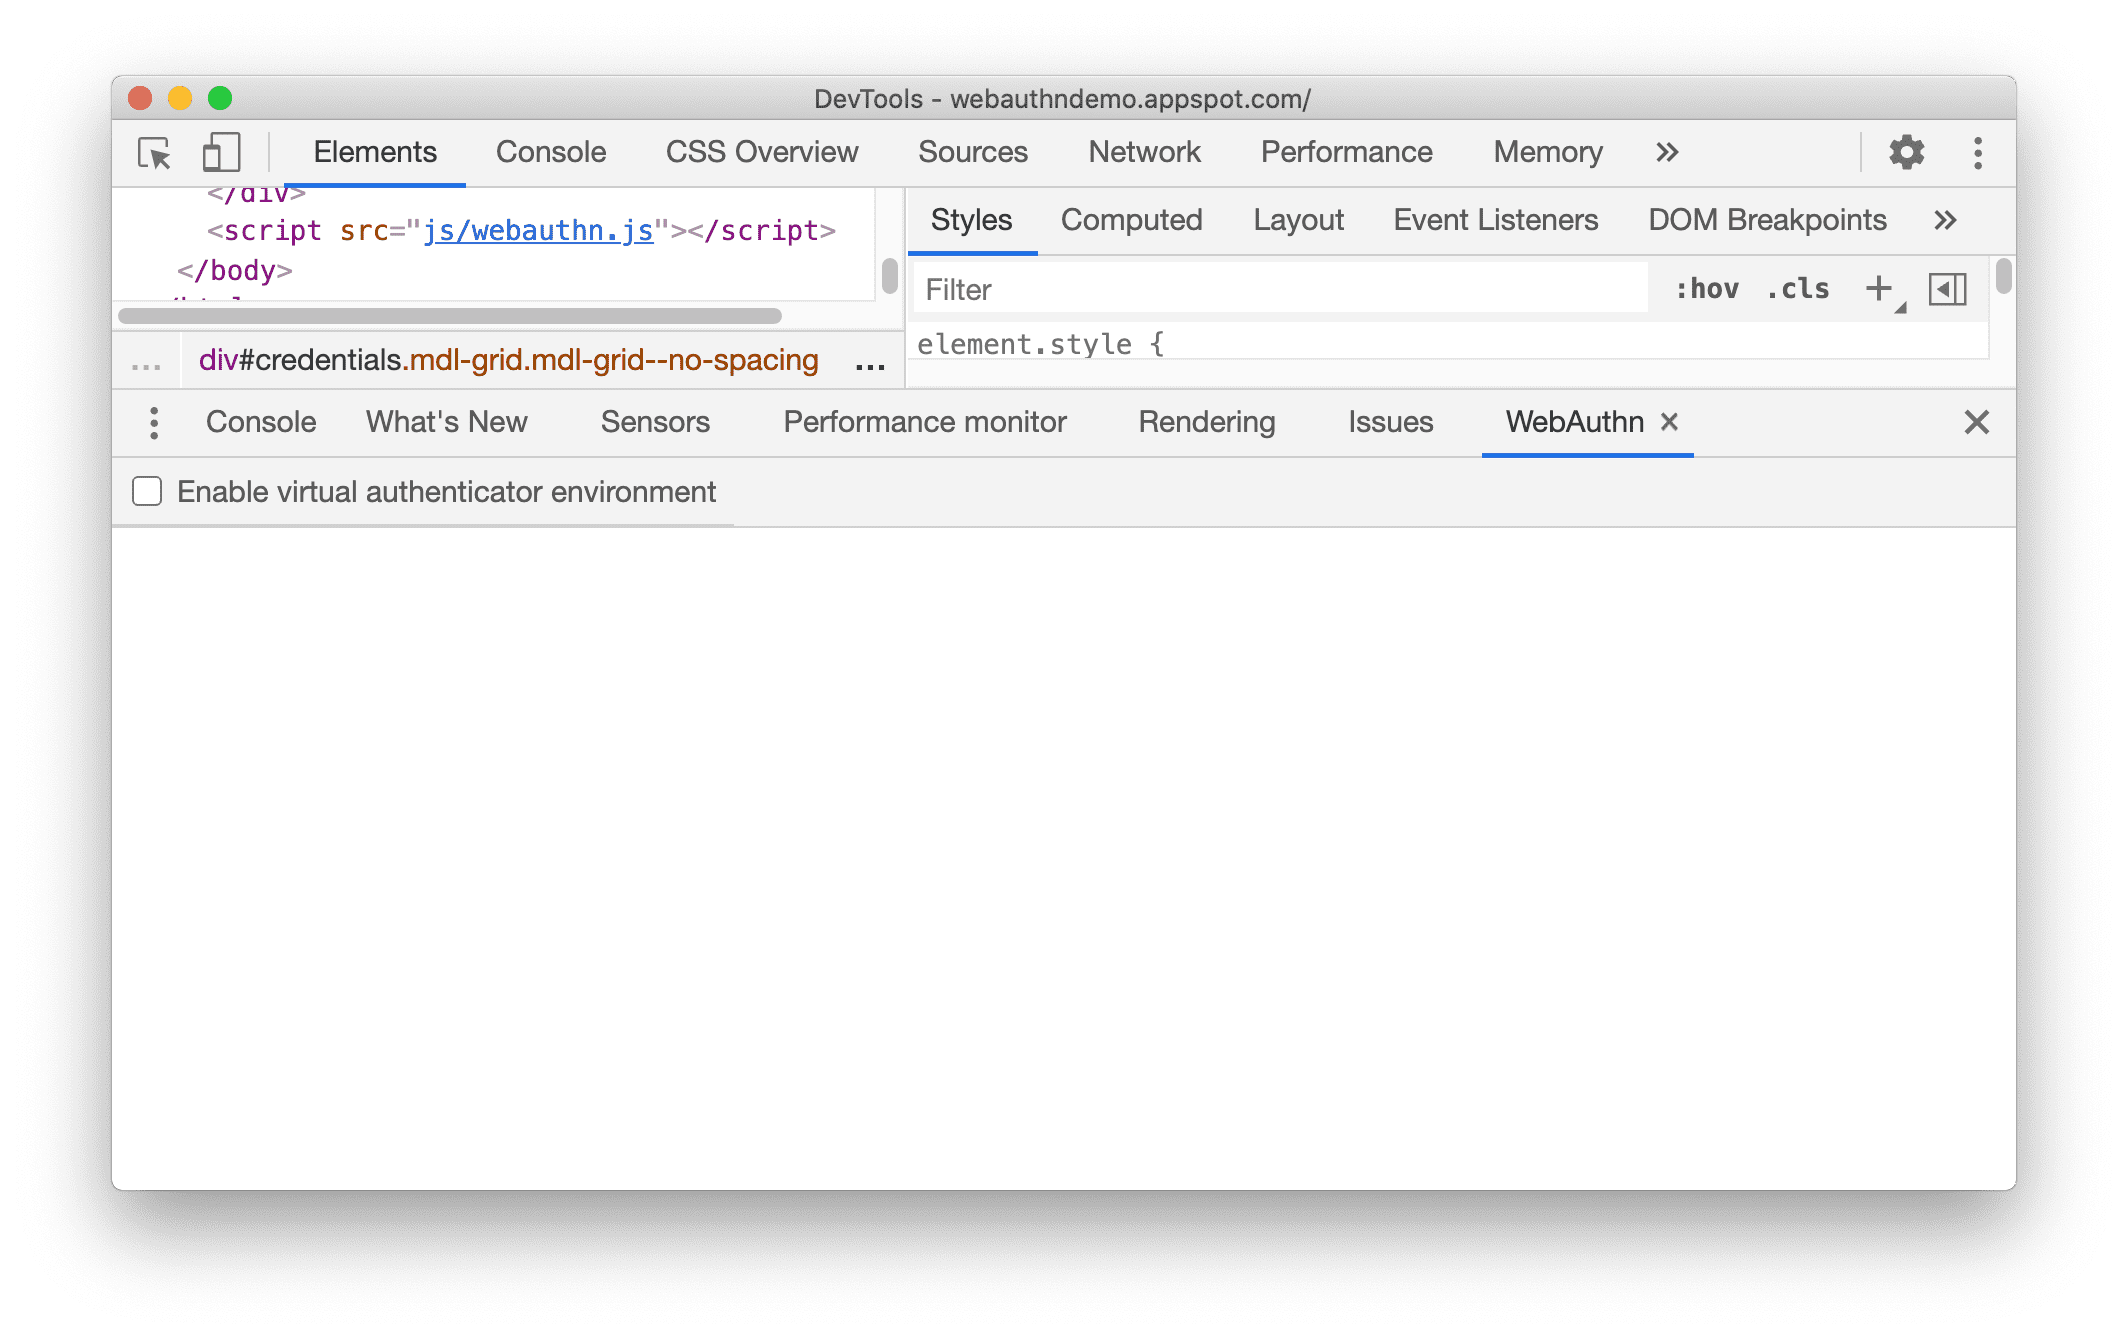The width and height of the screenshot is (2128, 1338).
Task: Enable virtual authenticator environment checkbox
Action: click(x=146, y=492)
